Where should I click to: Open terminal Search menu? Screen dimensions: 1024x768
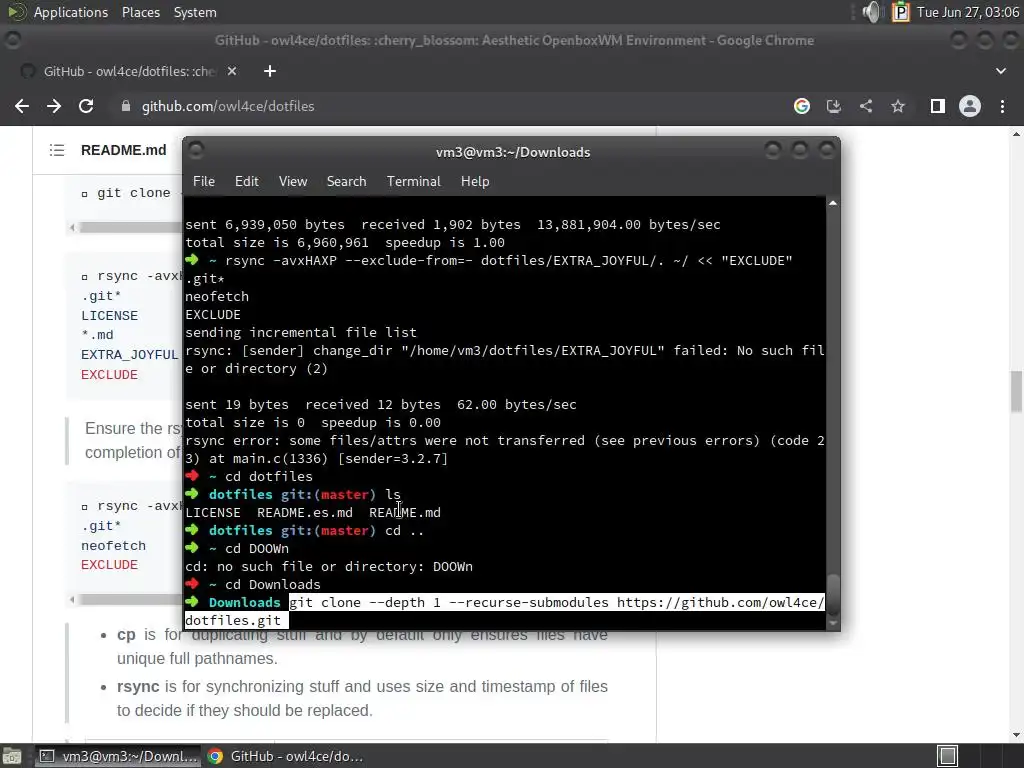346,182
